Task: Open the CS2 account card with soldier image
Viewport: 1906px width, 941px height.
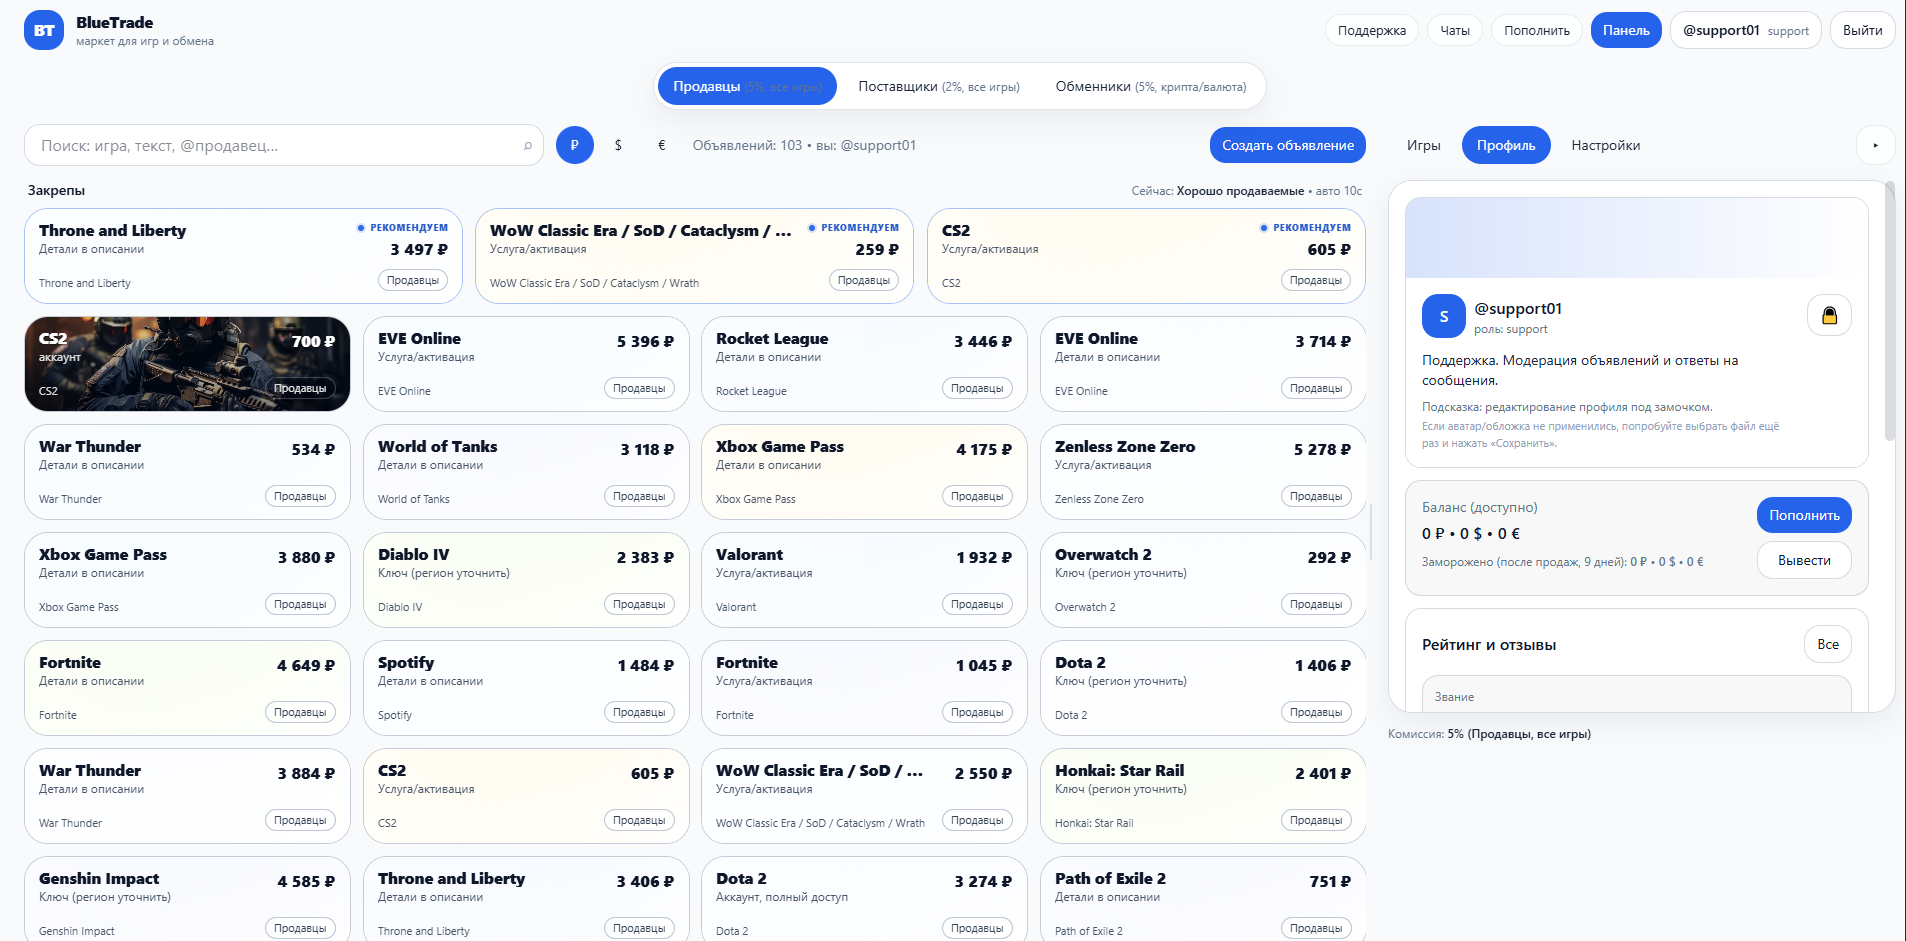Action: click(x=187, y=364)
